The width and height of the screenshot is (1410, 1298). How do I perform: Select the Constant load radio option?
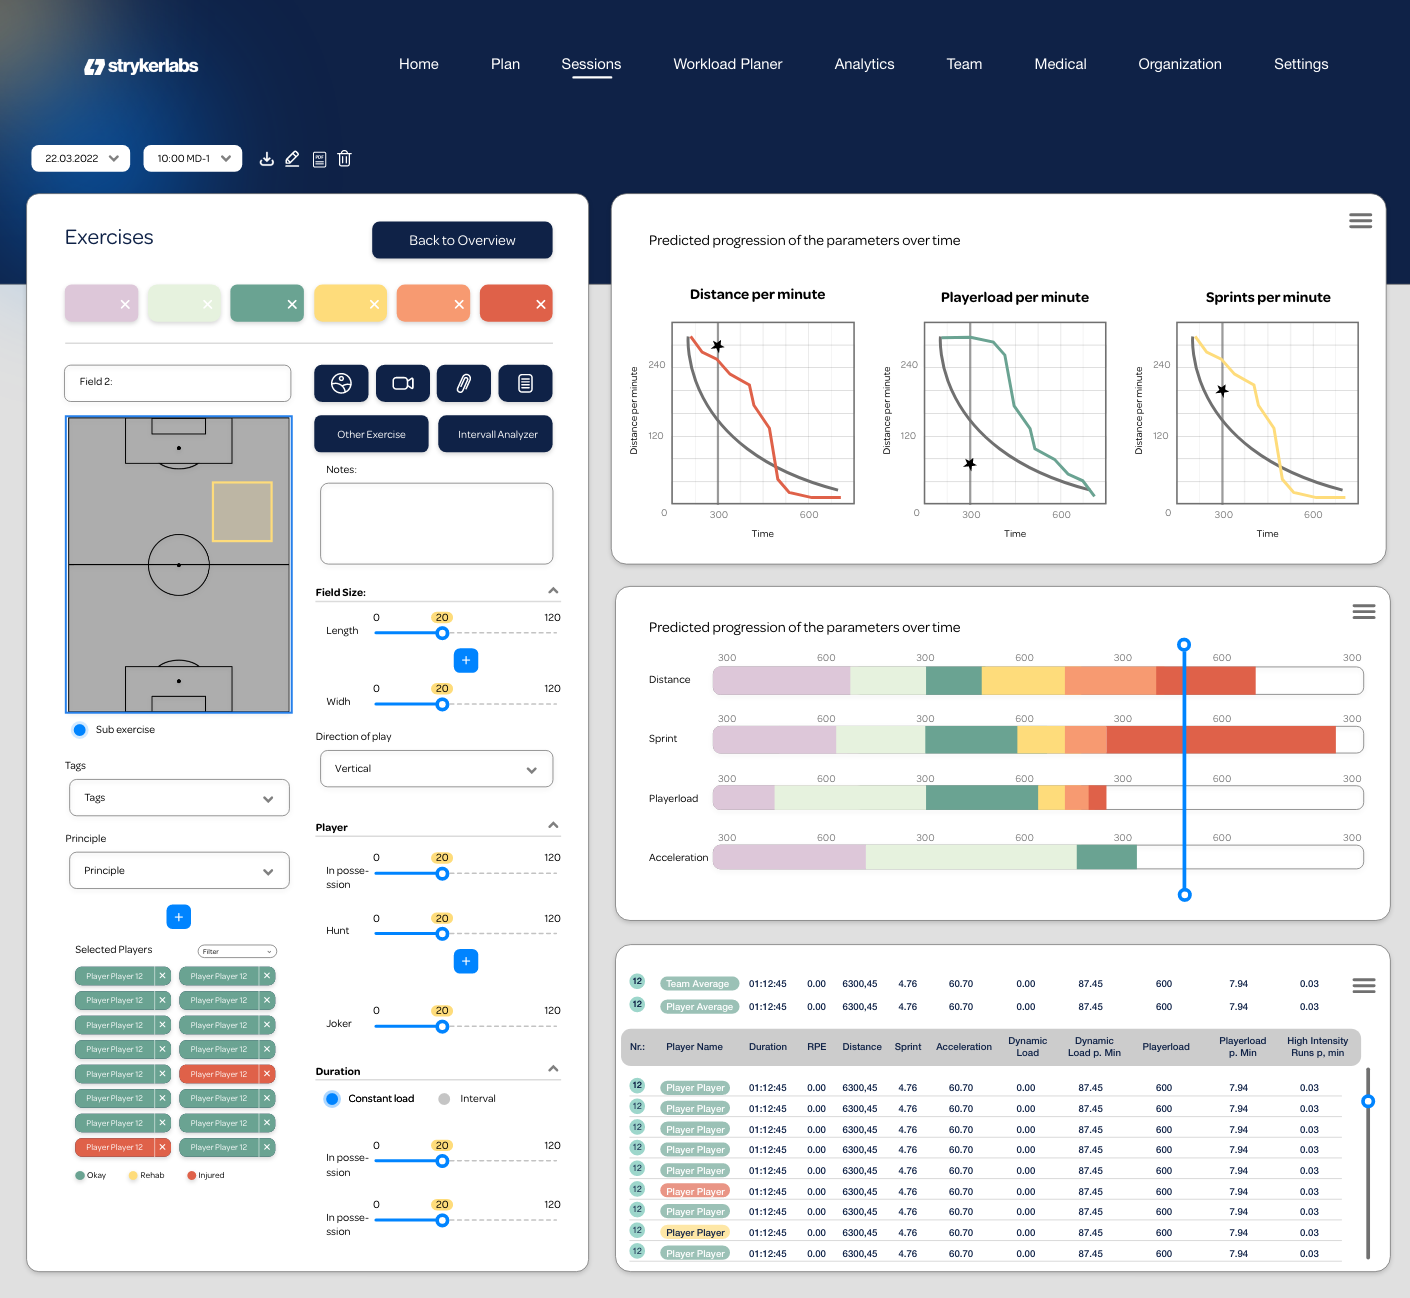pyautogui.click(x=332, y=1099)
